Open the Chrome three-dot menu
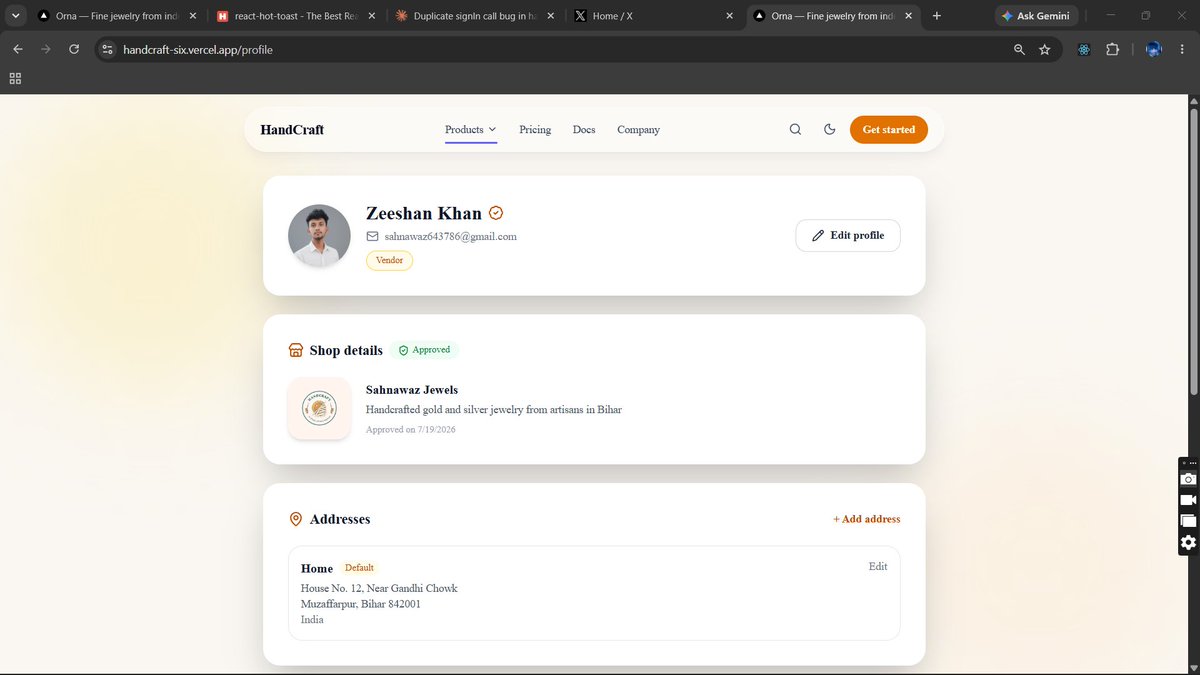Image resolution: width=1200 pixels, height=675 pixels. click(1183, 49)
